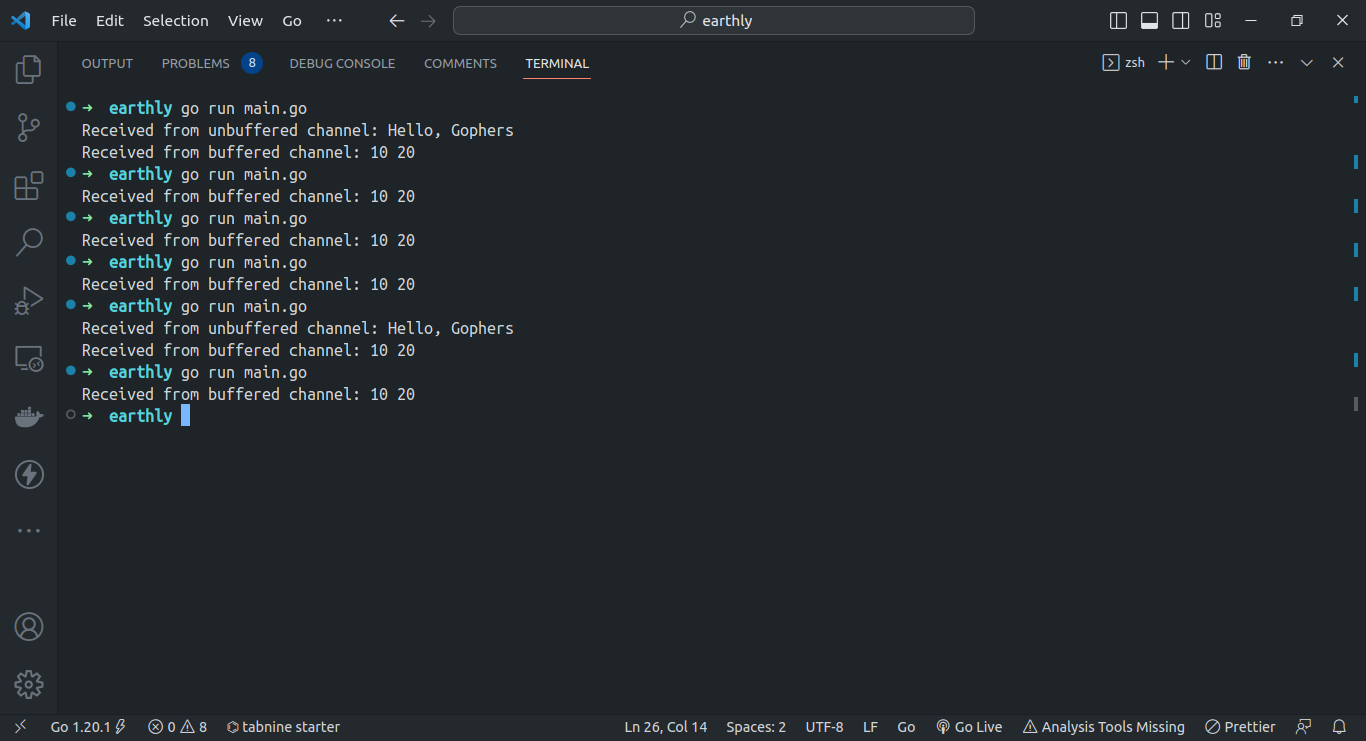The image size is (1366, 741).
Task: Click the earthly command center search box
Action: pyautogui.click(x=714, y=21)
